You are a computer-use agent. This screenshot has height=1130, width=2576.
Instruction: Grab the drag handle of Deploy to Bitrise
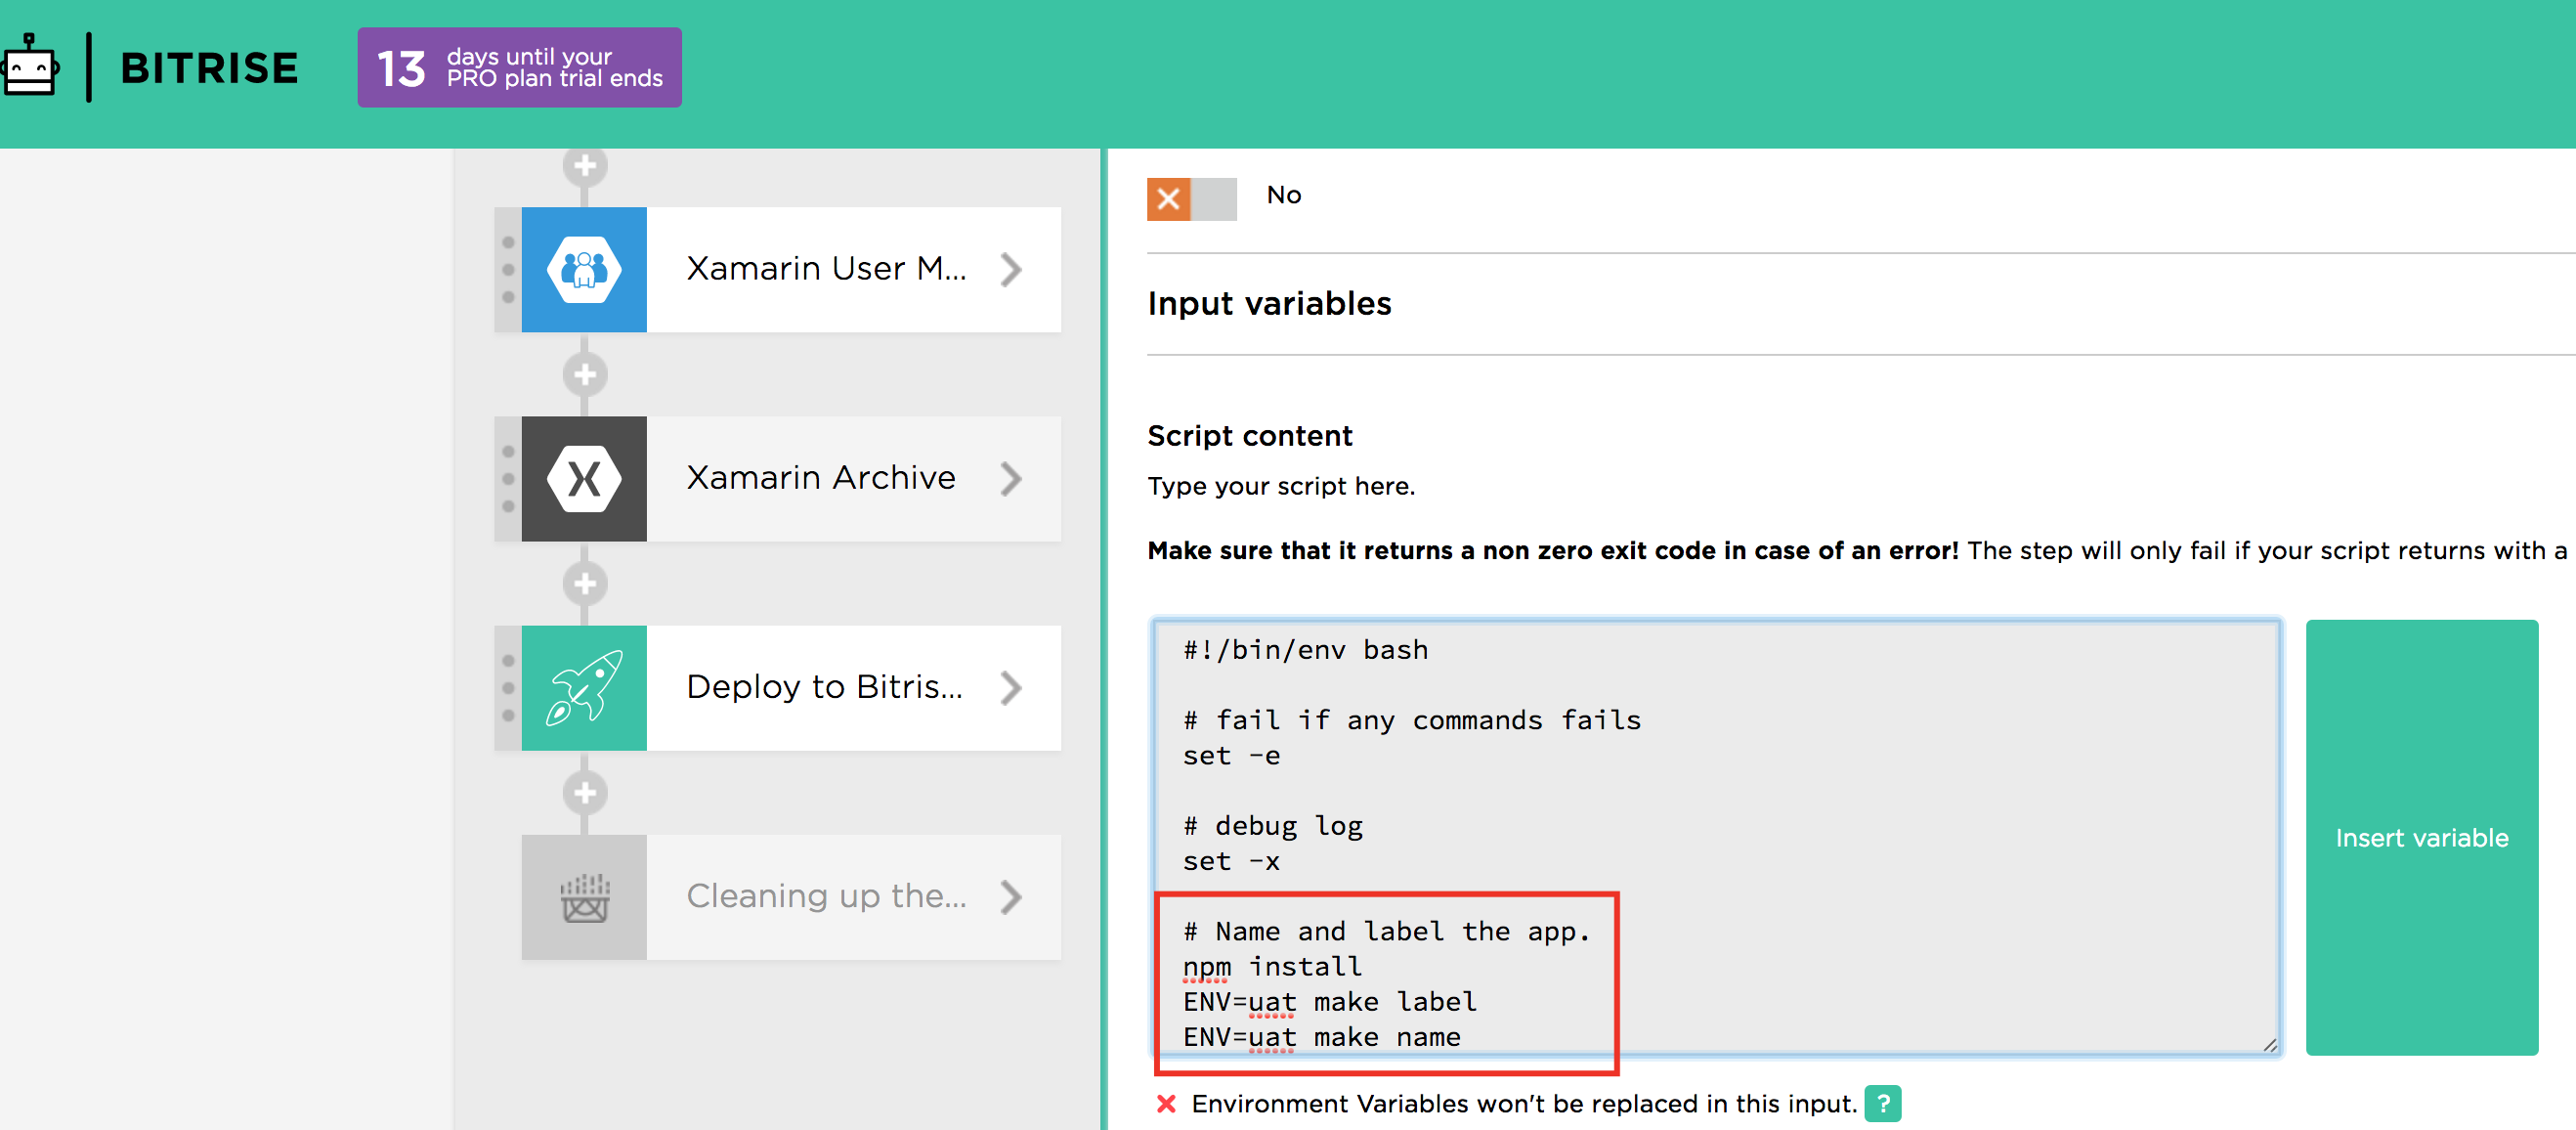(x=508, y=687)
